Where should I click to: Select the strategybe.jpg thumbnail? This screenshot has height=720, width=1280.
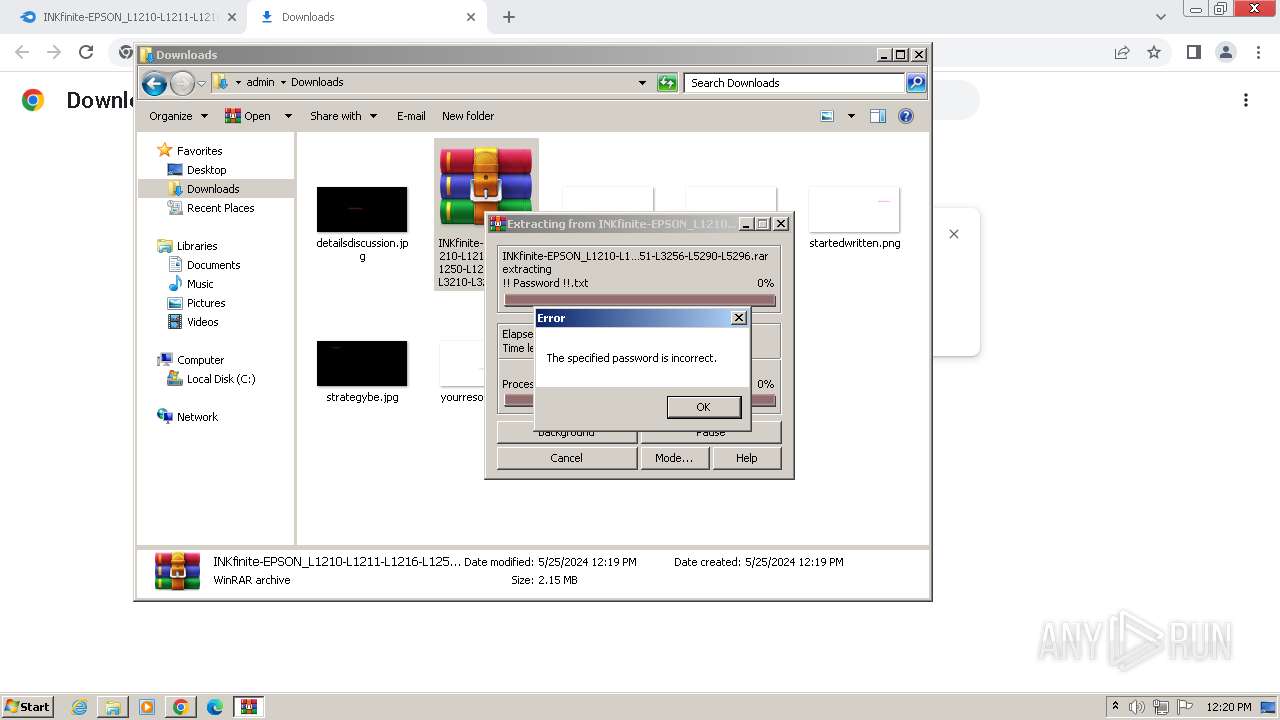point(362,364)
